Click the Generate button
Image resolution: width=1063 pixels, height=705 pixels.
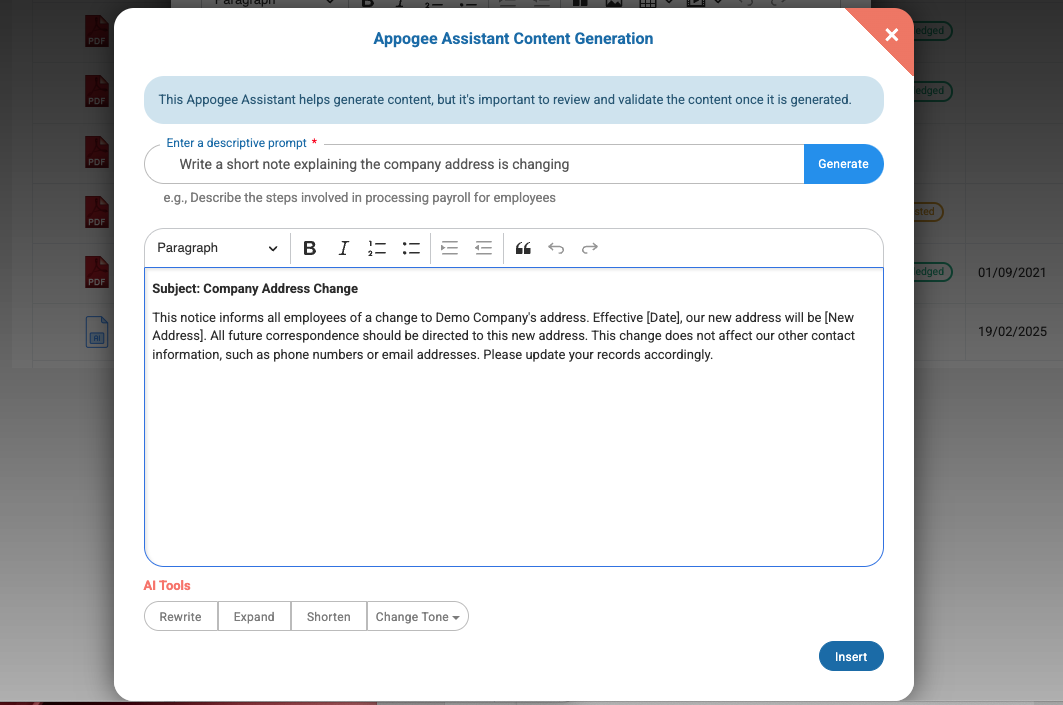tap(843, 164)
